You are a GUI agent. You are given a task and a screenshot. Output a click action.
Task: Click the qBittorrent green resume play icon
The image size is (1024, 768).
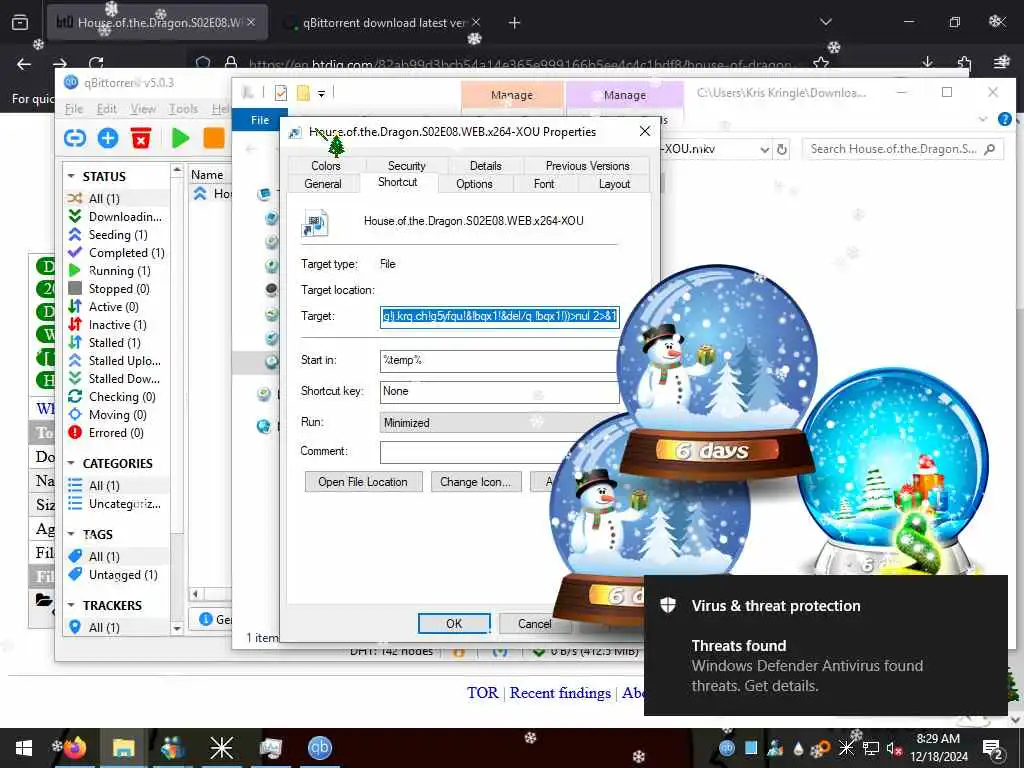pyautogui.click(x=180, y=138)
